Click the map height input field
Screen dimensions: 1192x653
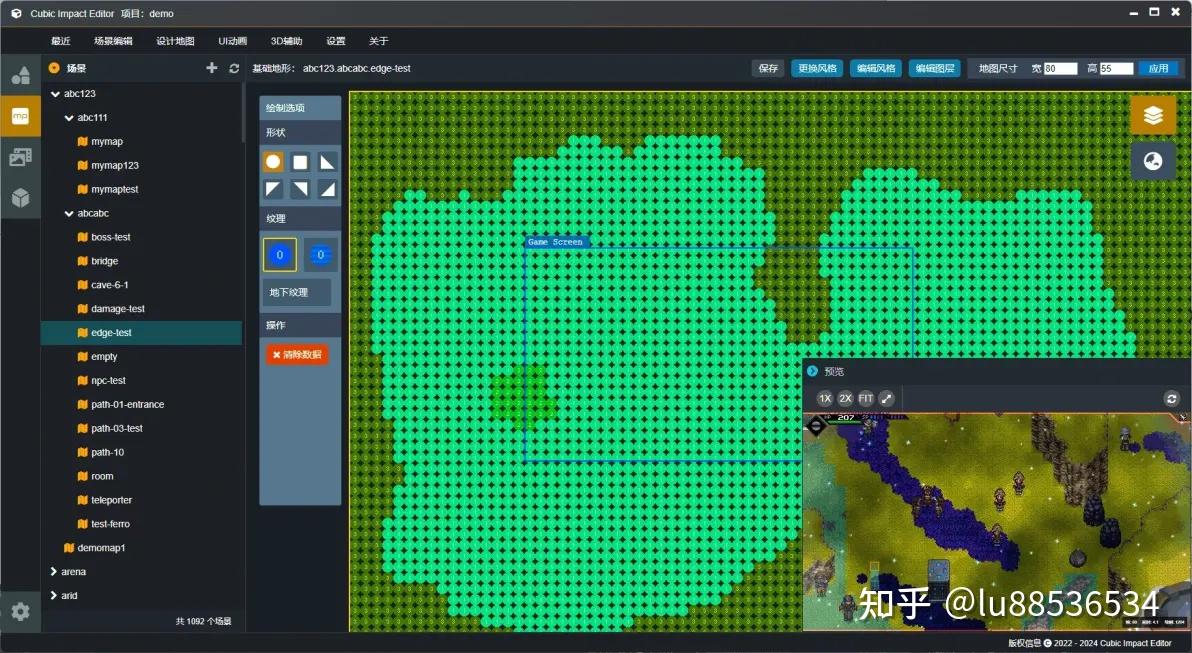click(1116, 68)
